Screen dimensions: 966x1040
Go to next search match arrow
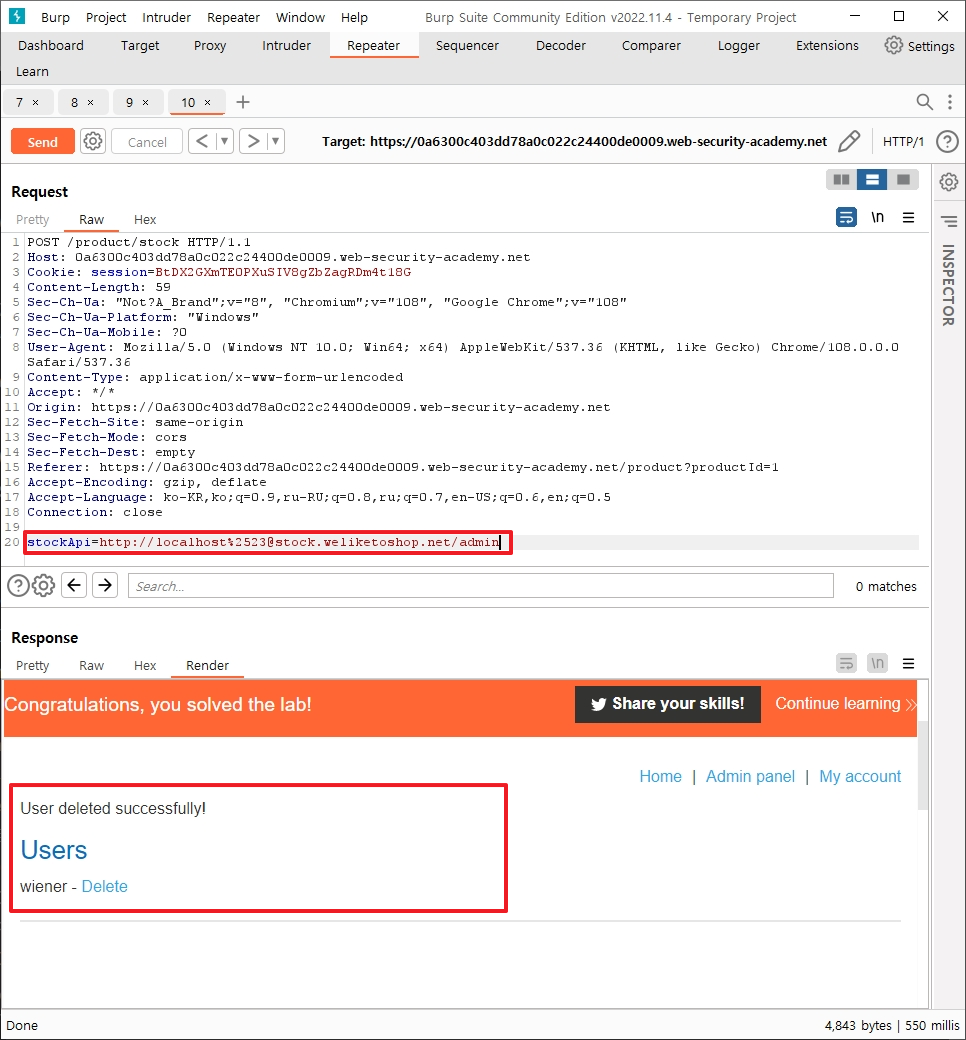[105, 585]
